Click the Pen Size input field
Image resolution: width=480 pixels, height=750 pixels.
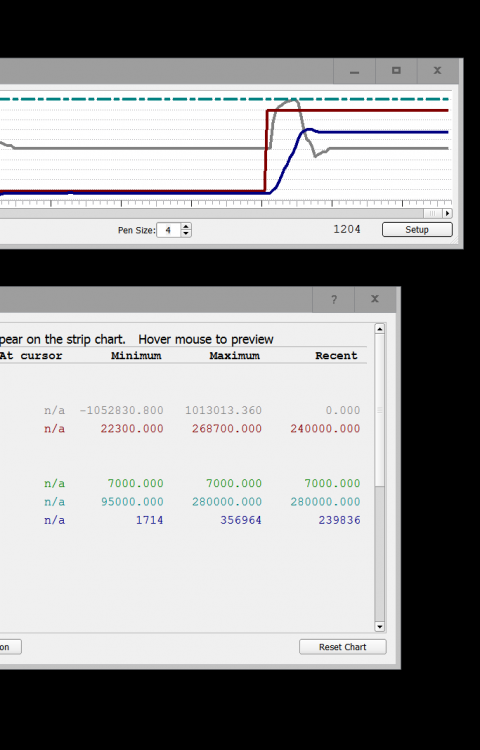pyautogui.click(x=169, y=230)
